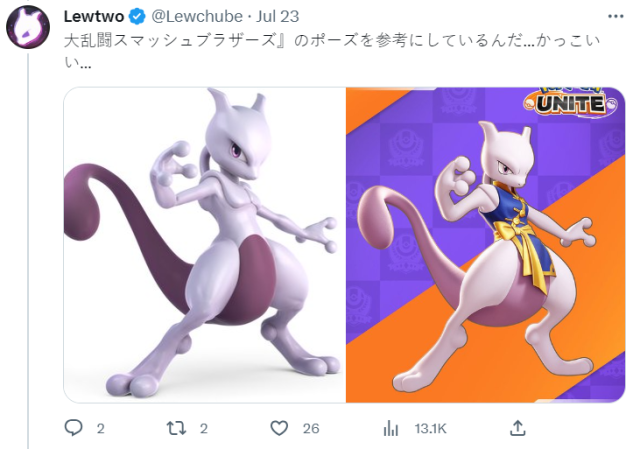The image size is (640, 449).
Task: Open view analytics bar chart icon
Action: coord(391,429)
